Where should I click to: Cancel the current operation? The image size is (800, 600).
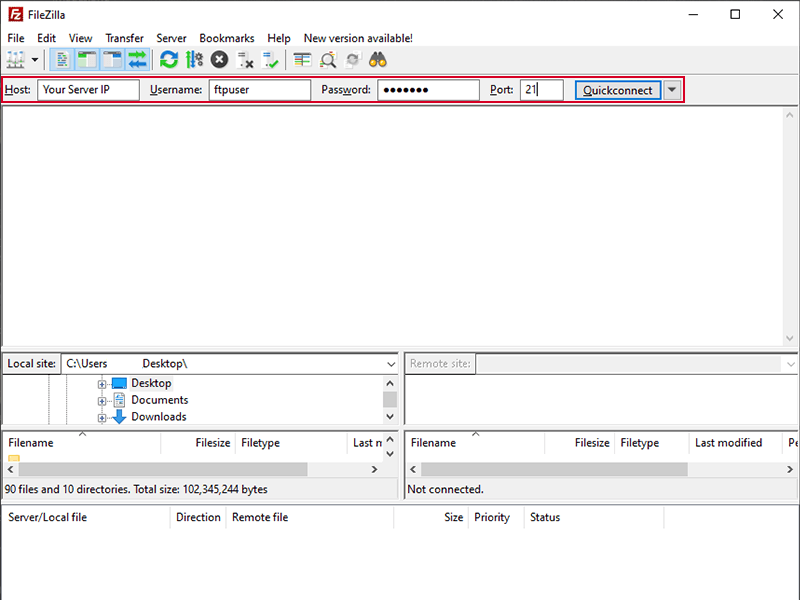[x=219, y=60]
